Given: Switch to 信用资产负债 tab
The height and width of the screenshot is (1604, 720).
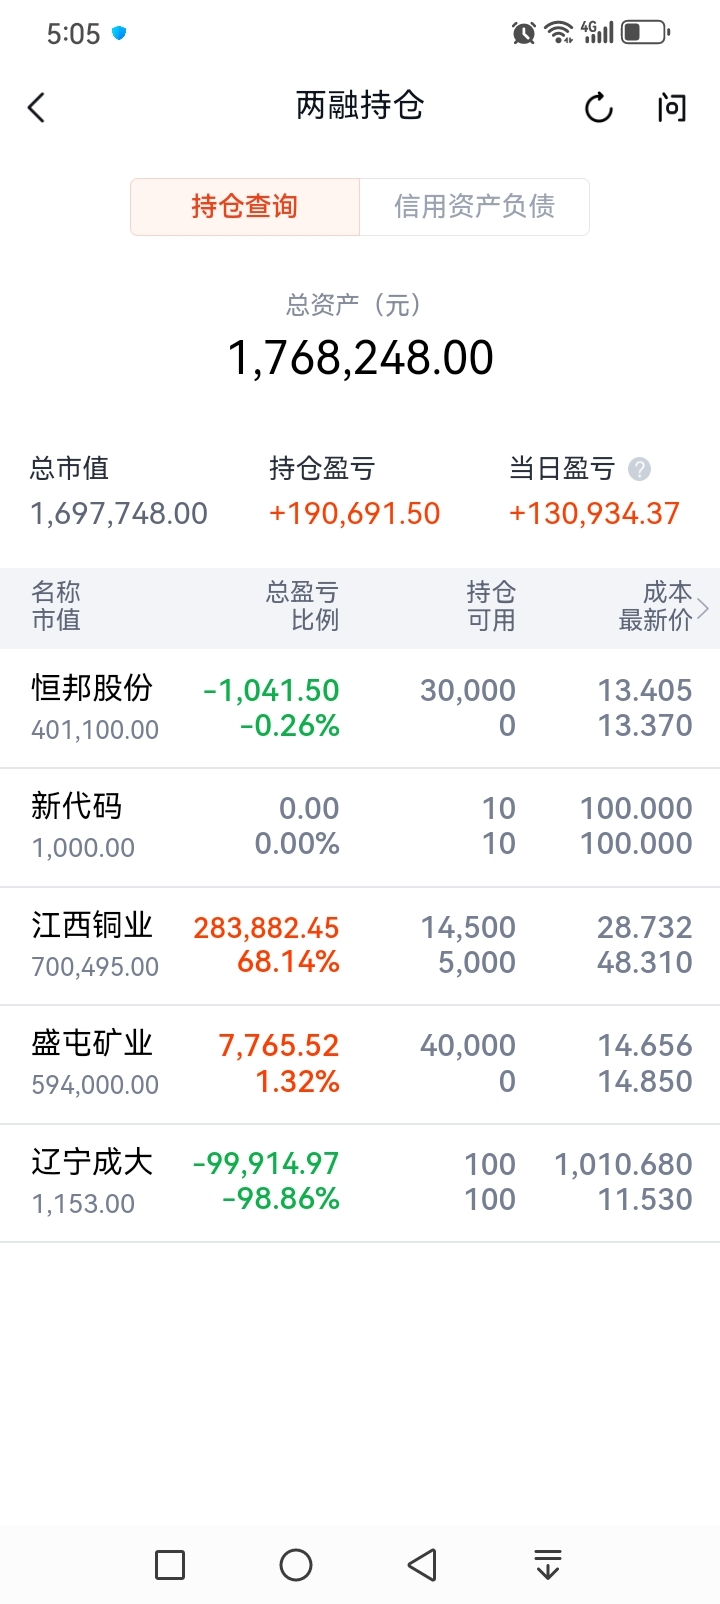Looking at the screenshot, I should [474, 207].
